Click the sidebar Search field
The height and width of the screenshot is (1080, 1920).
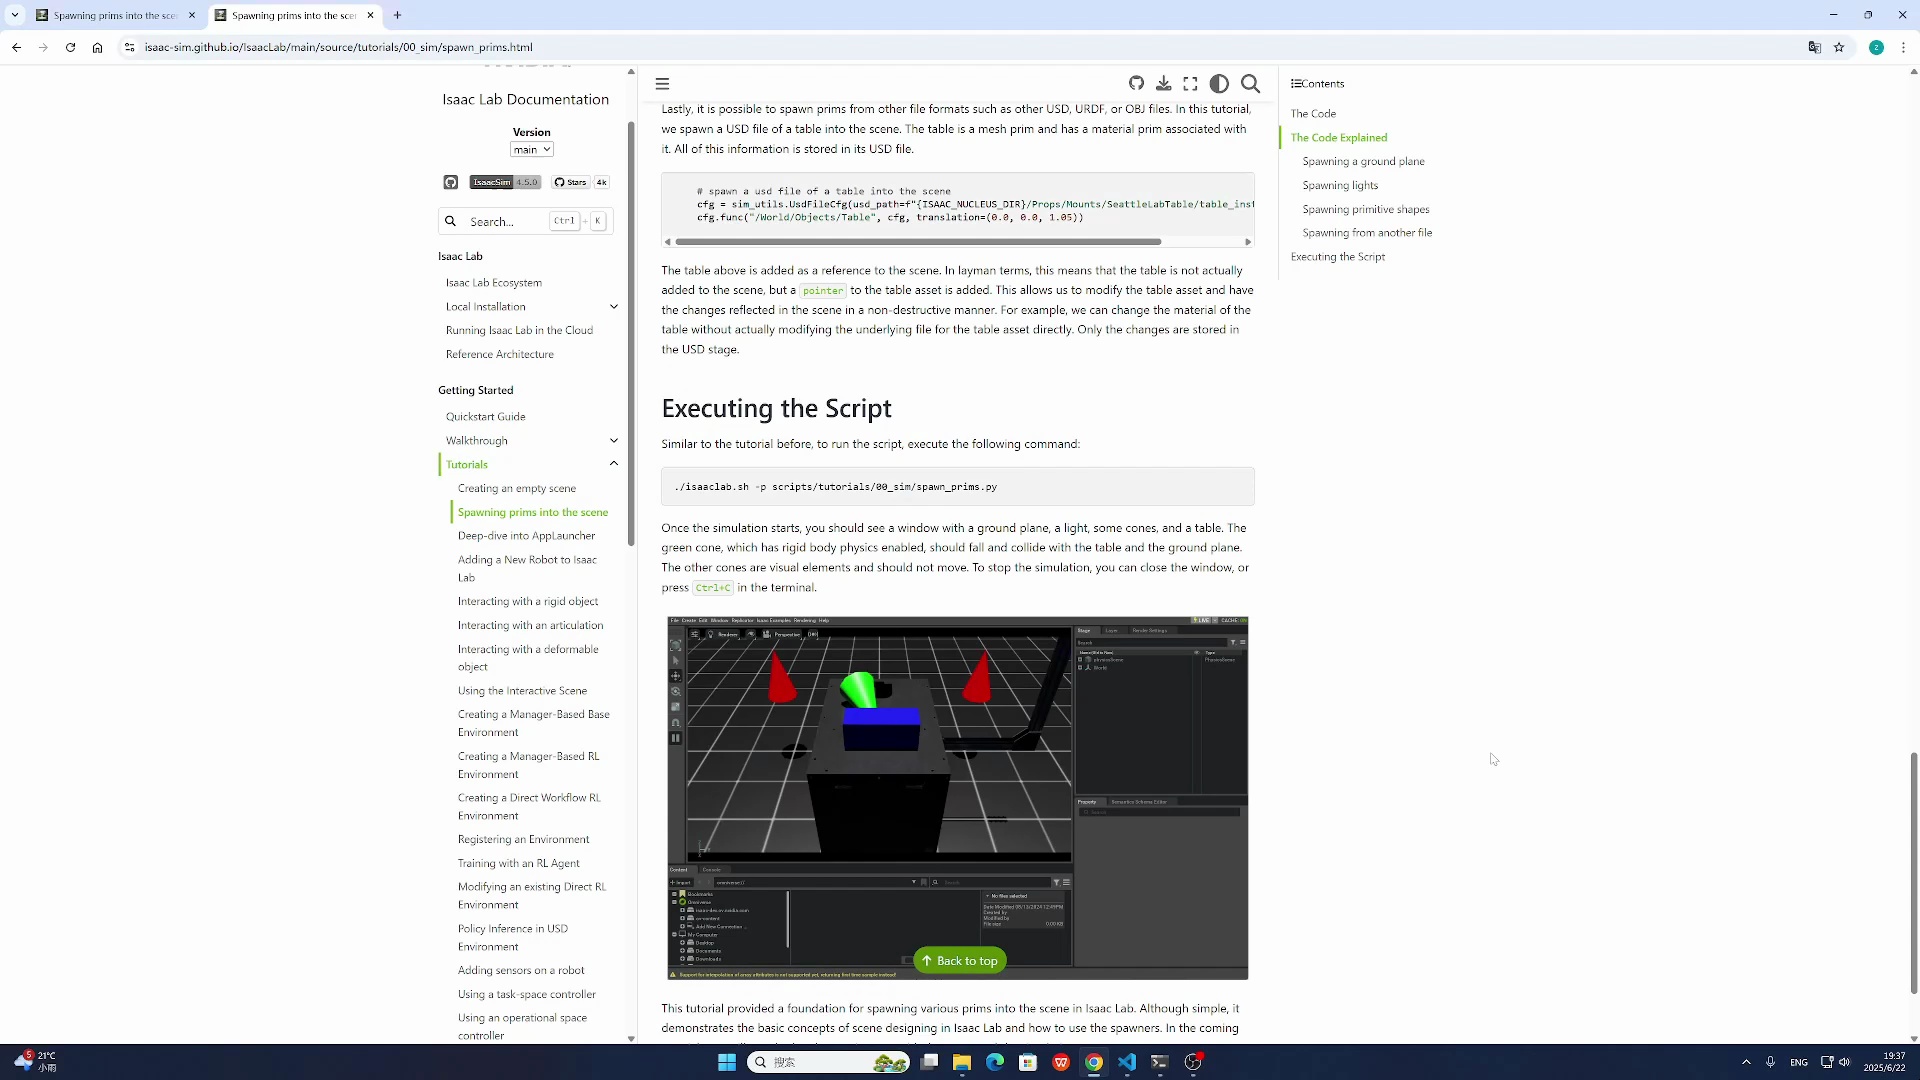pyautogui.click(x=525, y=221)
